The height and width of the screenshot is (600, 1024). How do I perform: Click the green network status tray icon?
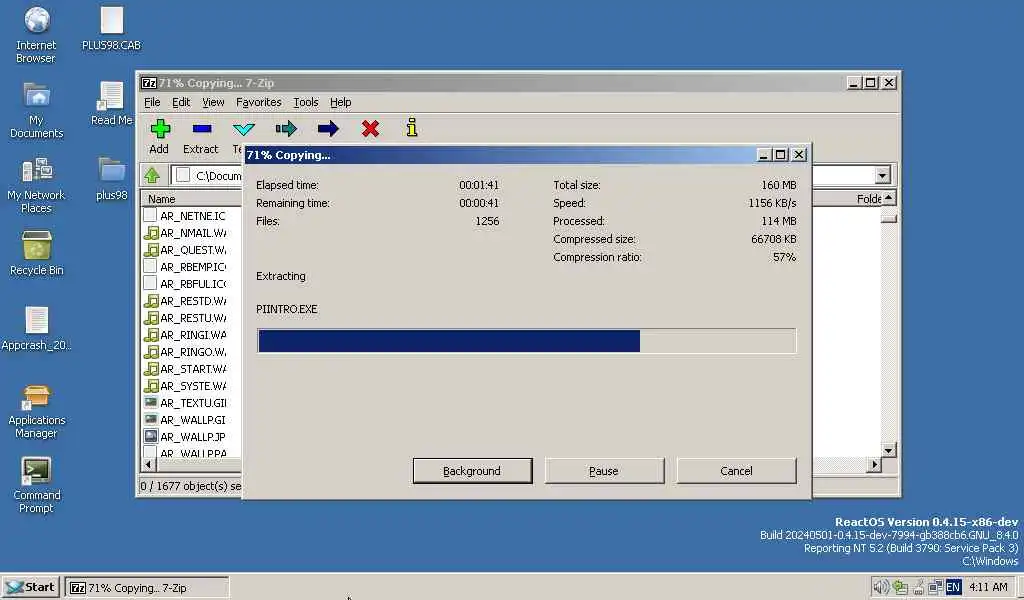click(900, 587)
